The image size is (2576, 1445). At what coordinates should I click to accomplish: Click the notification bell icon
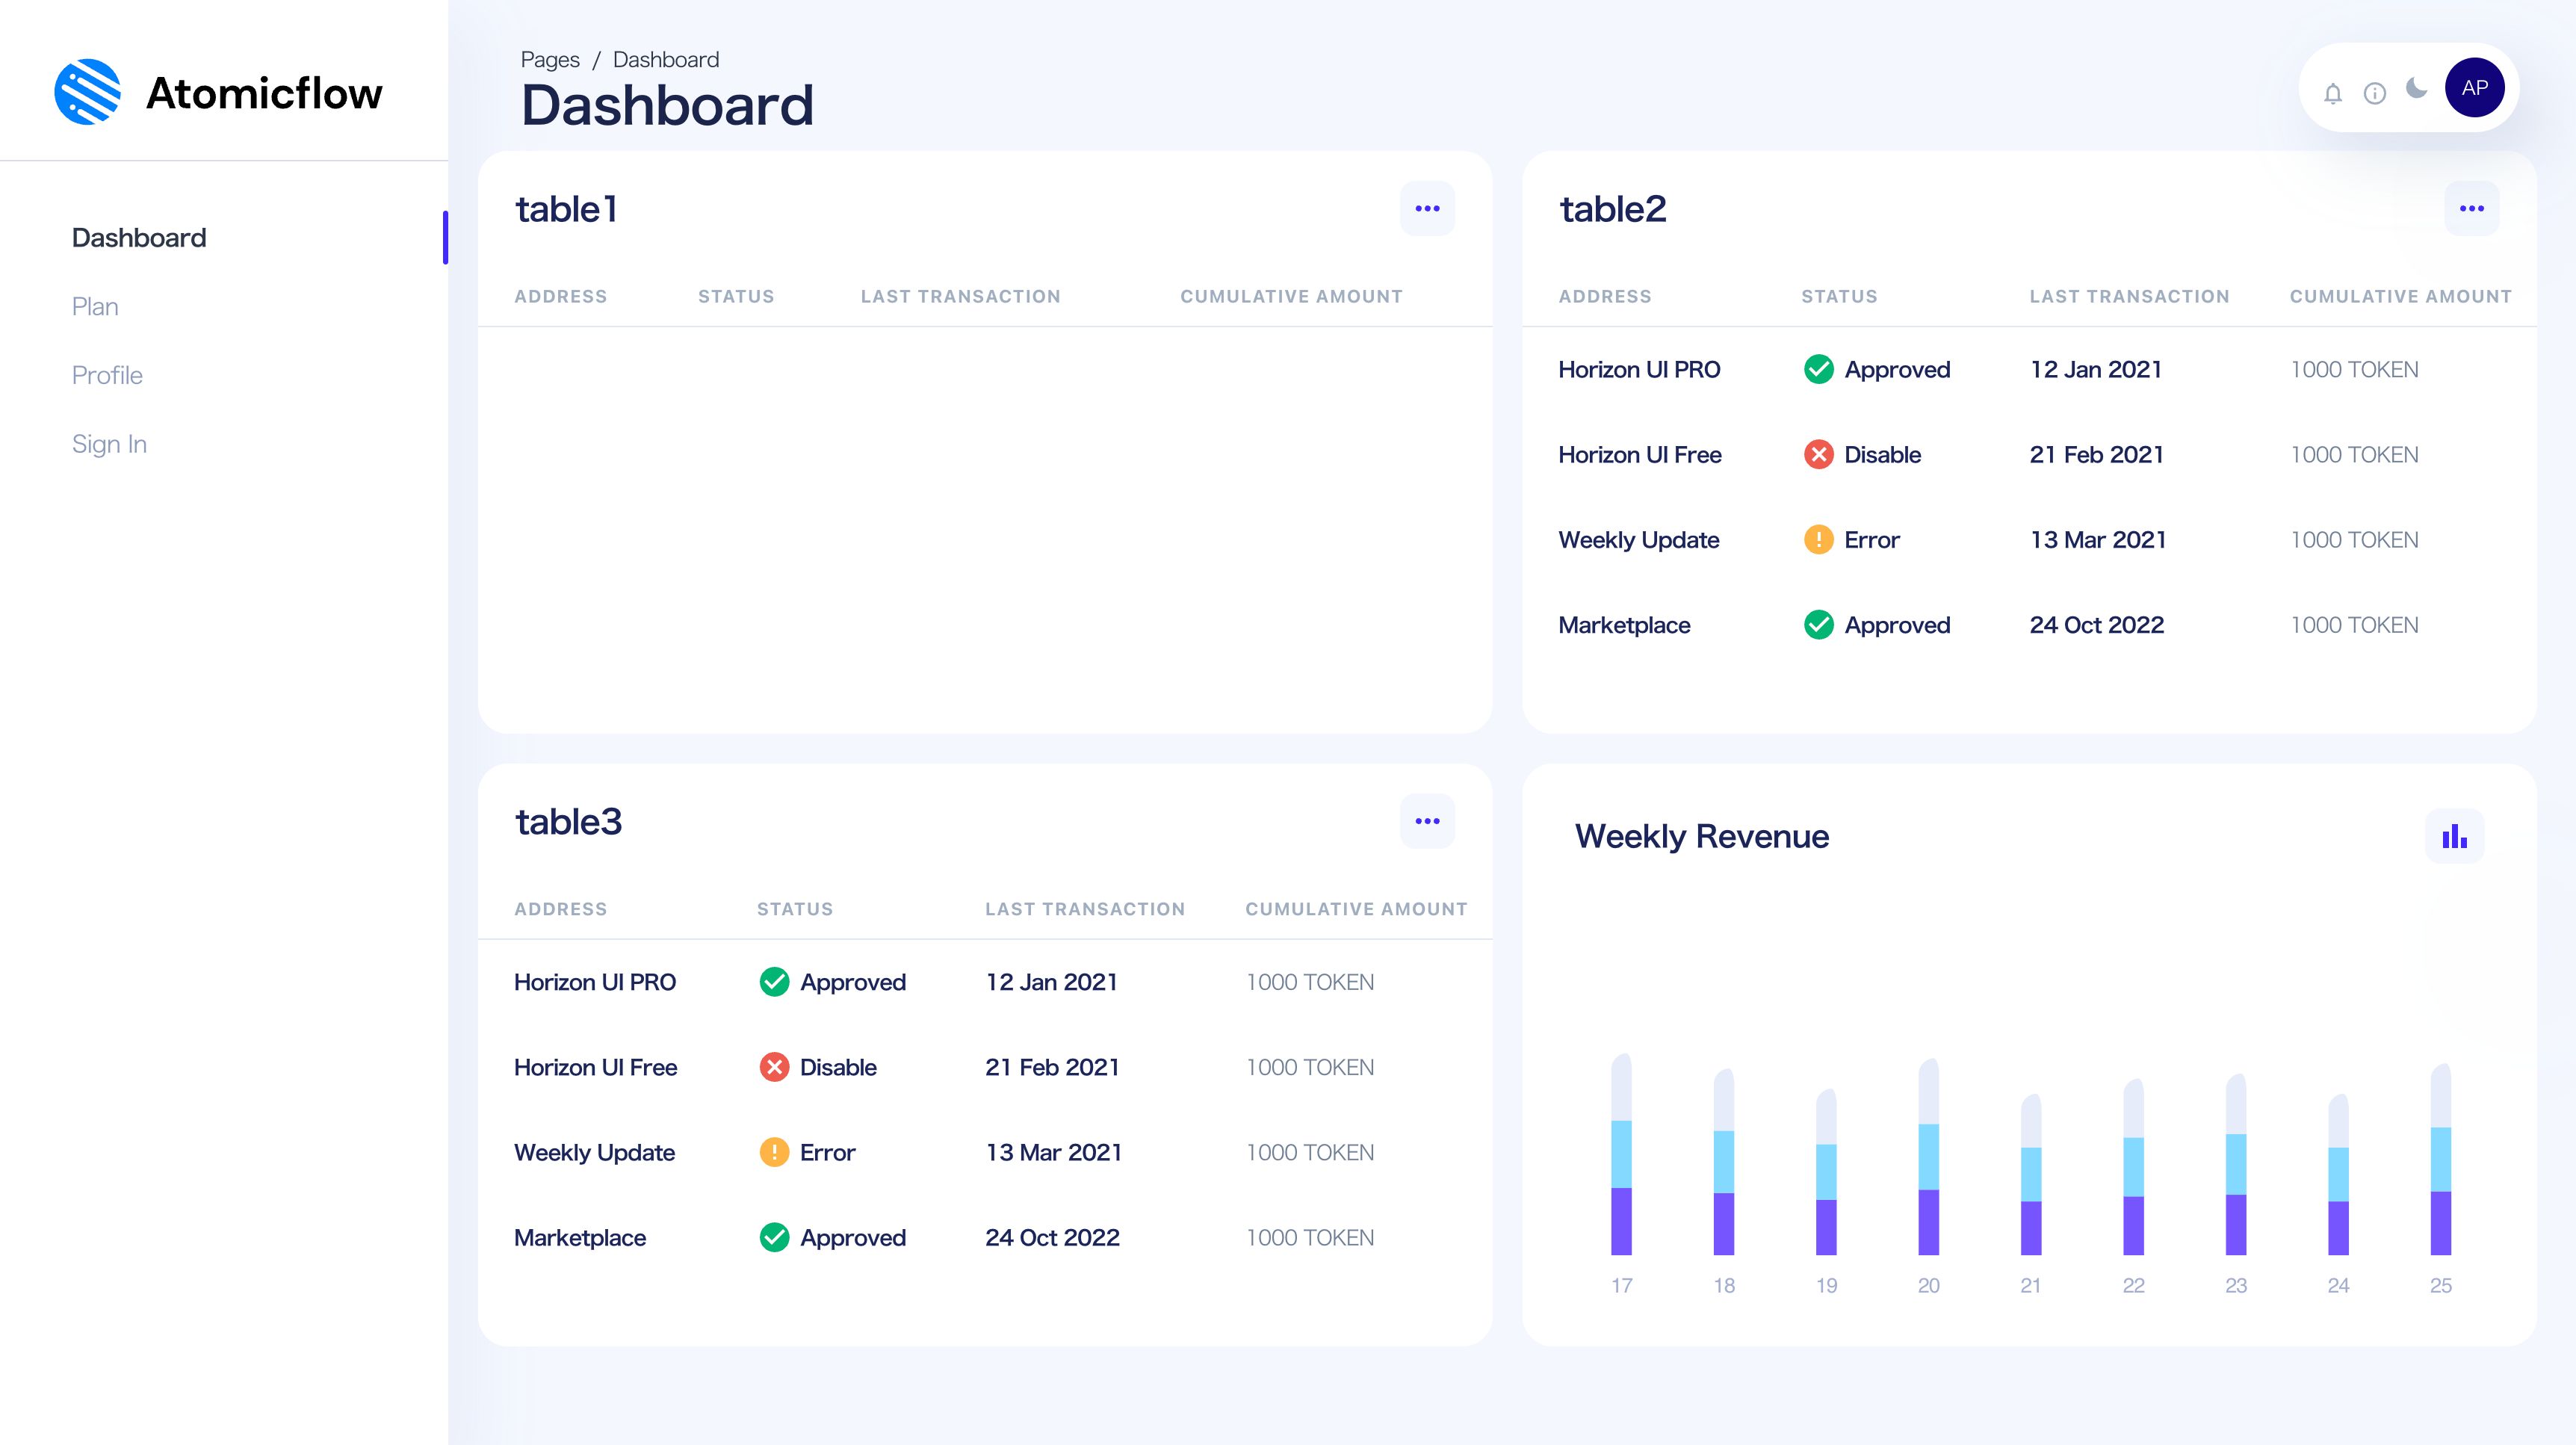2334,88
